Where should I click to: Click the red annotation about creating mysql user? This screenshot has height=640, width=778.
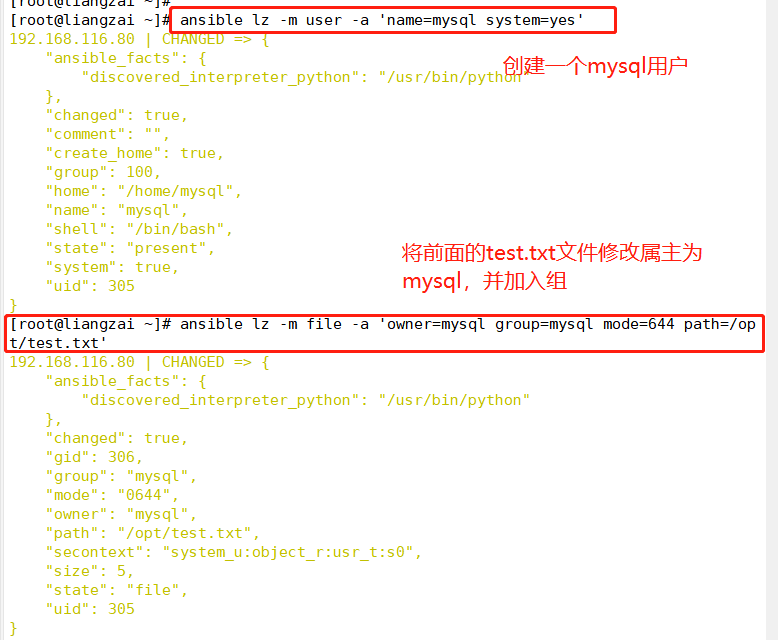tap(595, 66)
